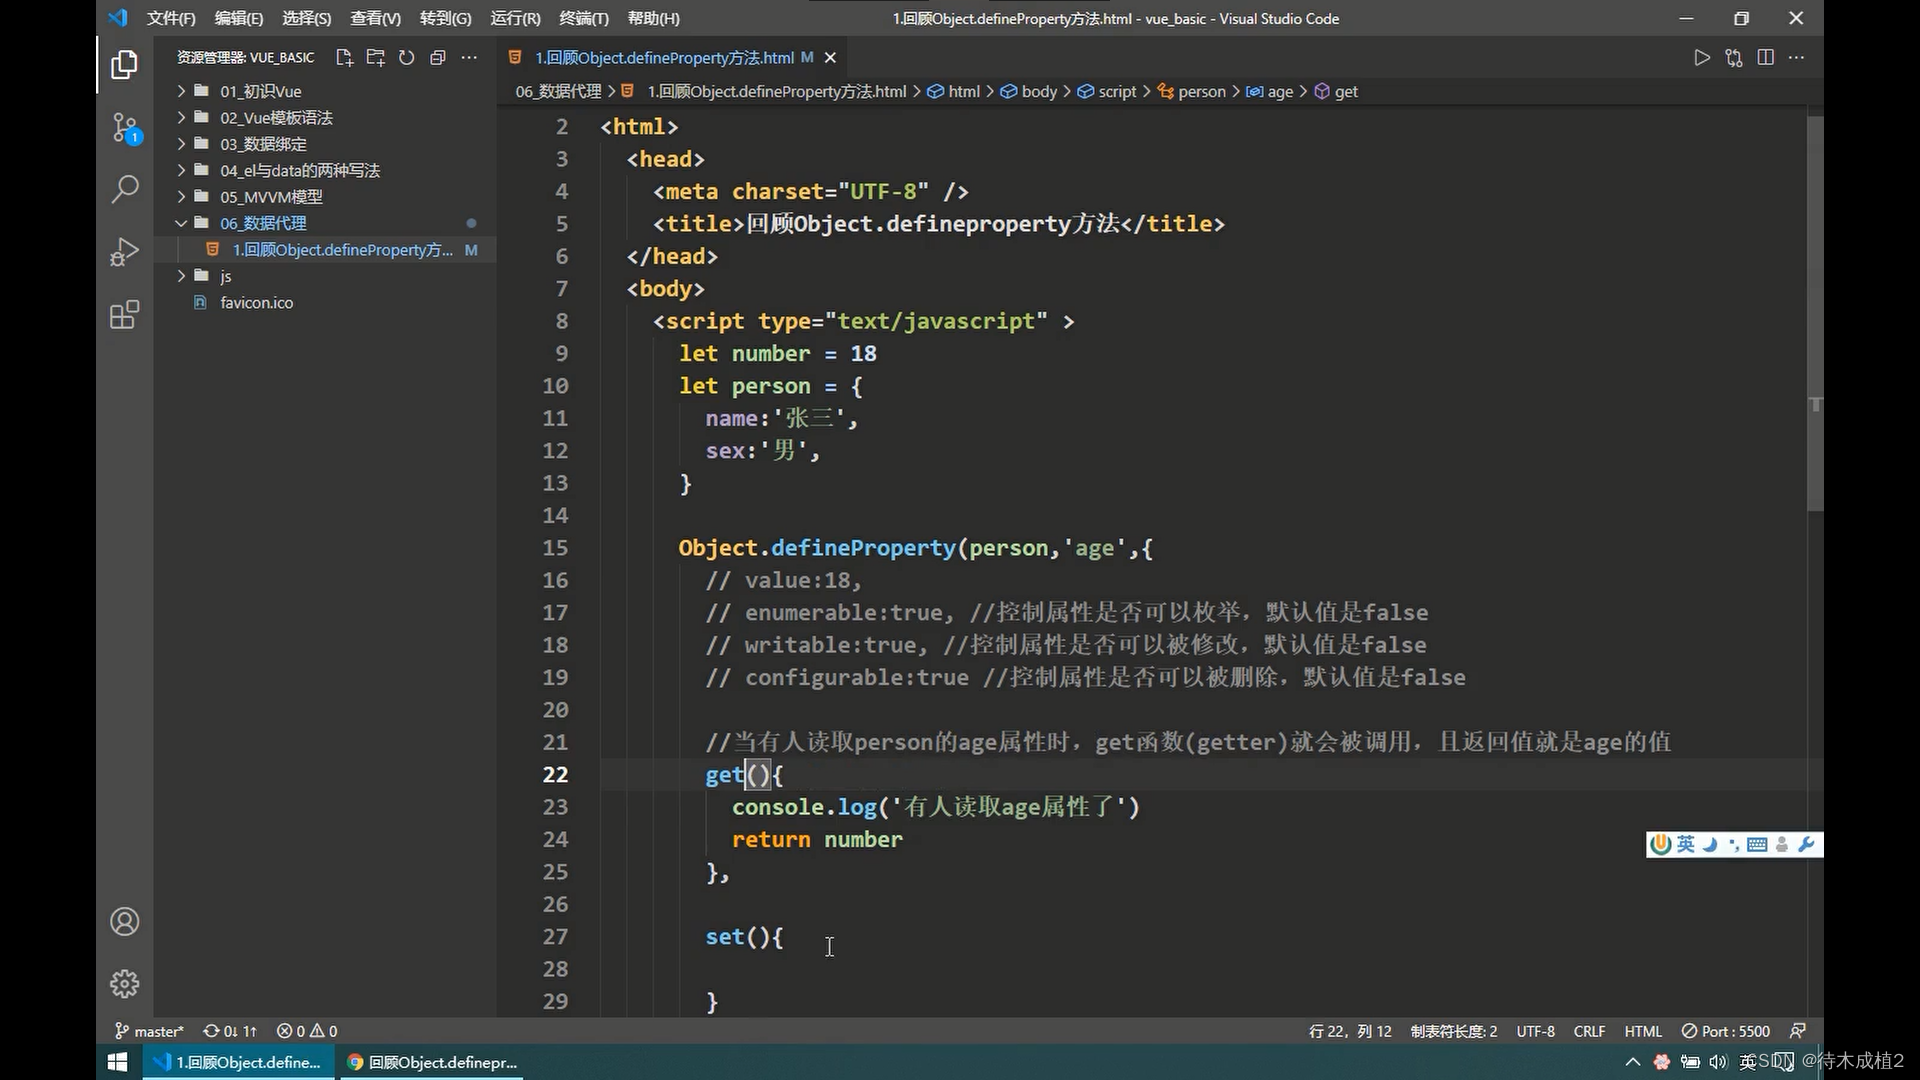The width and height of the screenshot is (1920, 1080).
Task: Click the 06_数据代理 breadcrumb
Action: pyautogui.click(x=558, y=91)
